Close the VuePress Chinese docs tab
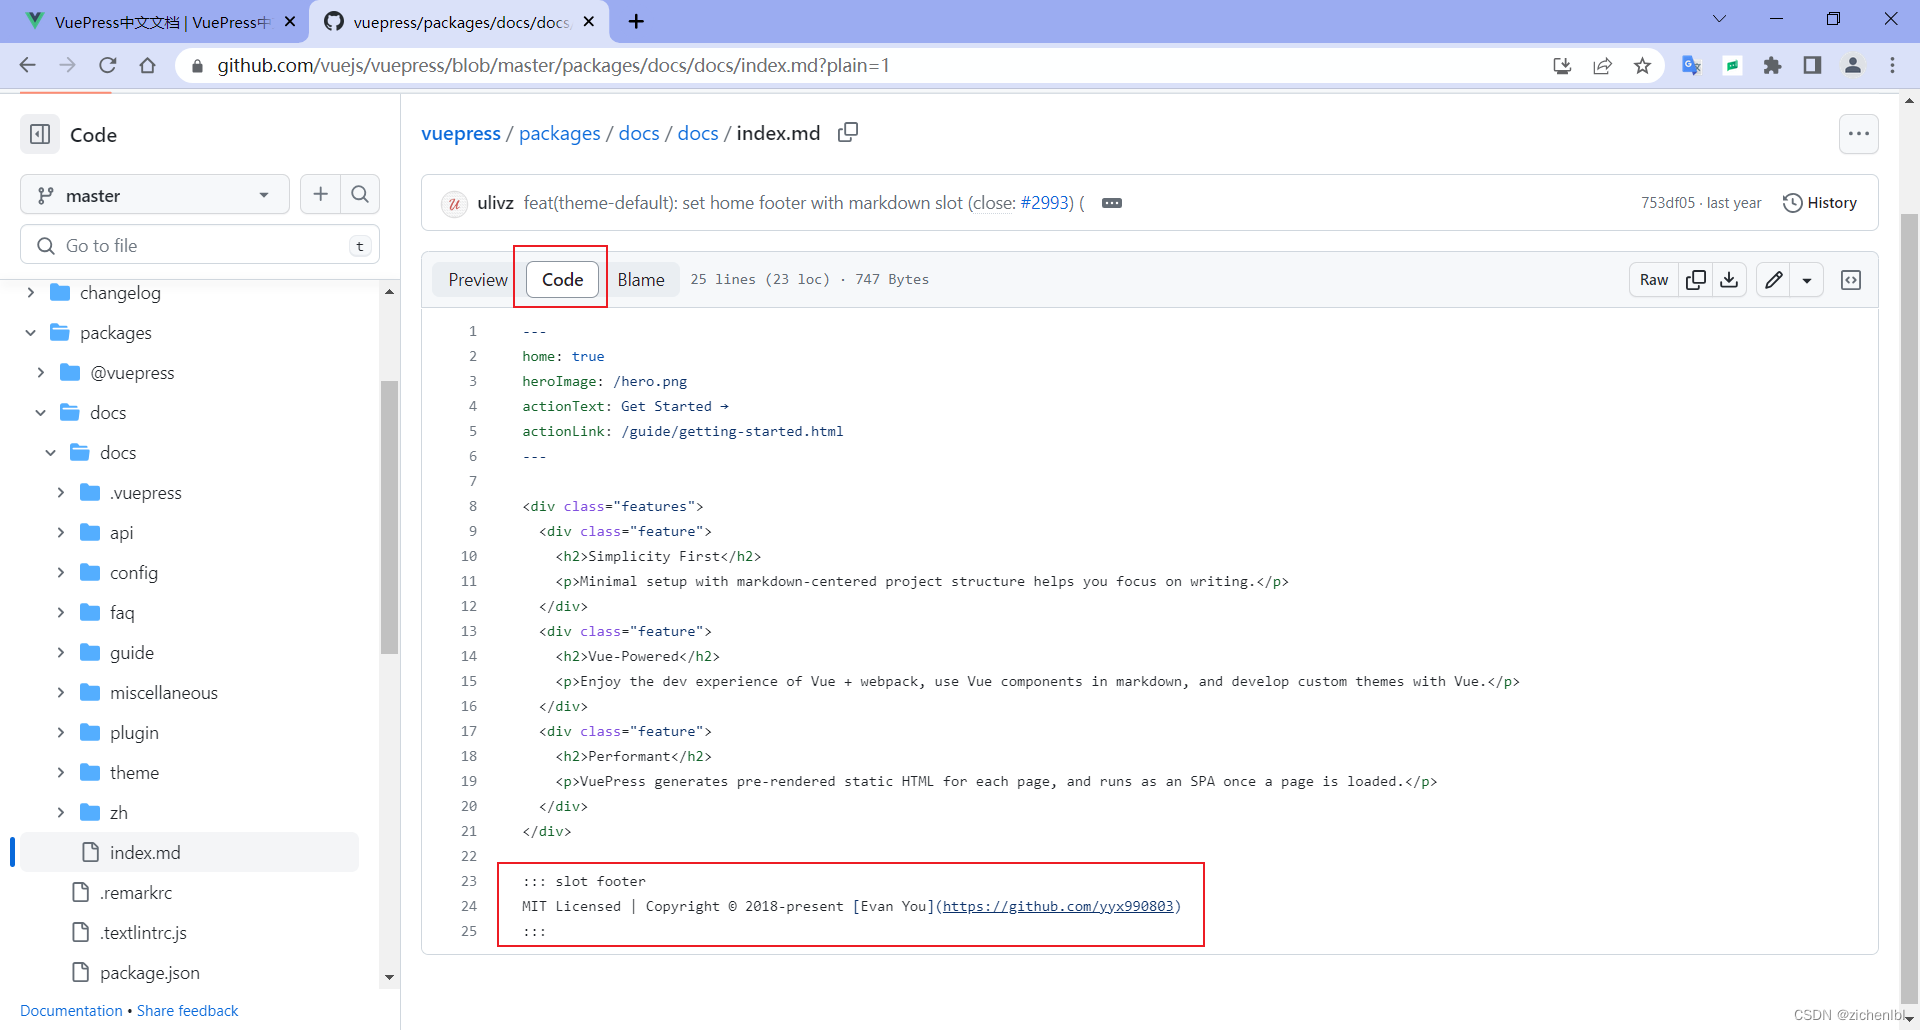The height and width of the screenshot is (1030, 1920). (290, 21)
